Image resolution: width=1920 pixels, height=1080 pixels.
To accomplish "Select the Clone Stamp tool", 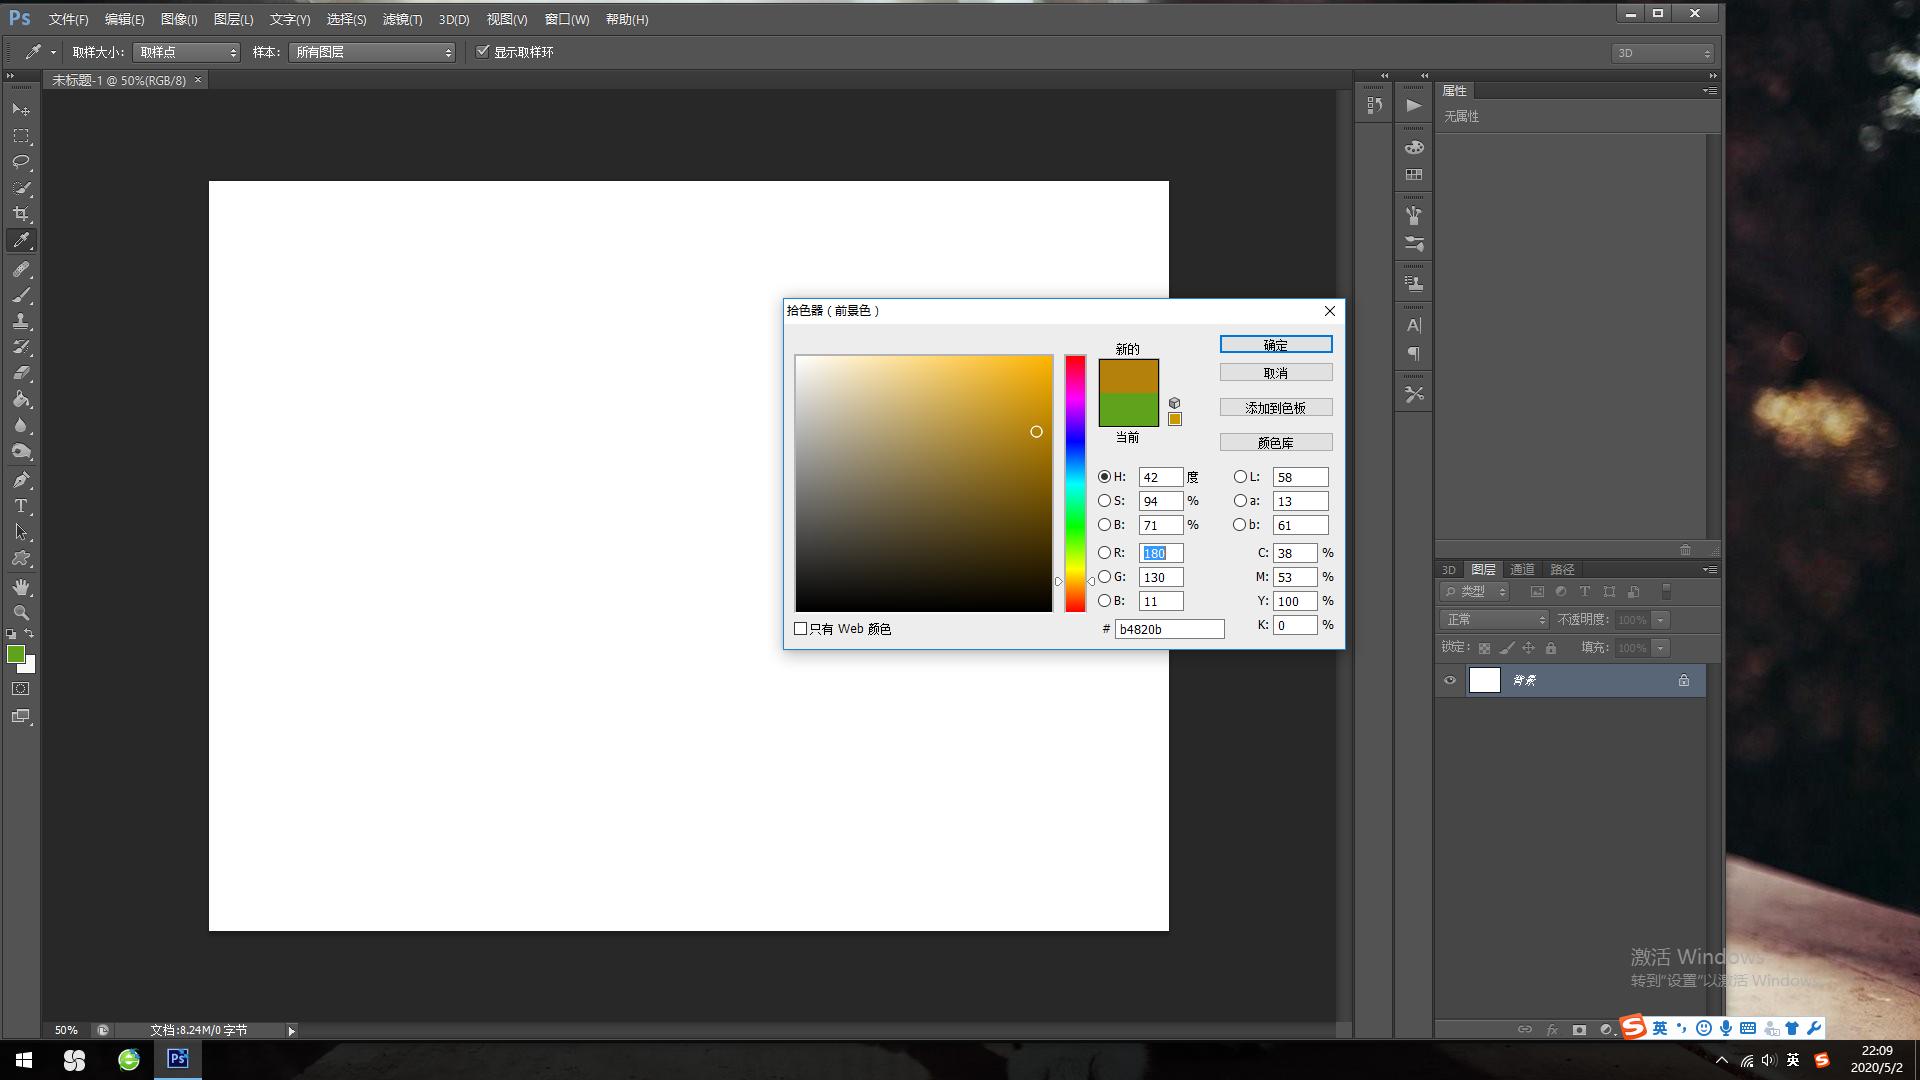I will coord(21,321).
